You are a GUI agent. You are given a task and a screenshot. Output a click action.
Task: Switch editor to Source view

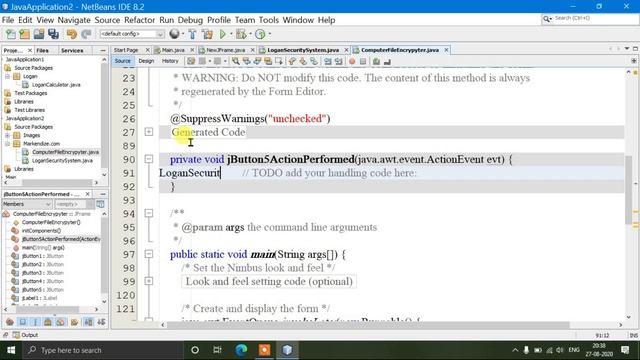pyautogui.click(x=122, y=61)
